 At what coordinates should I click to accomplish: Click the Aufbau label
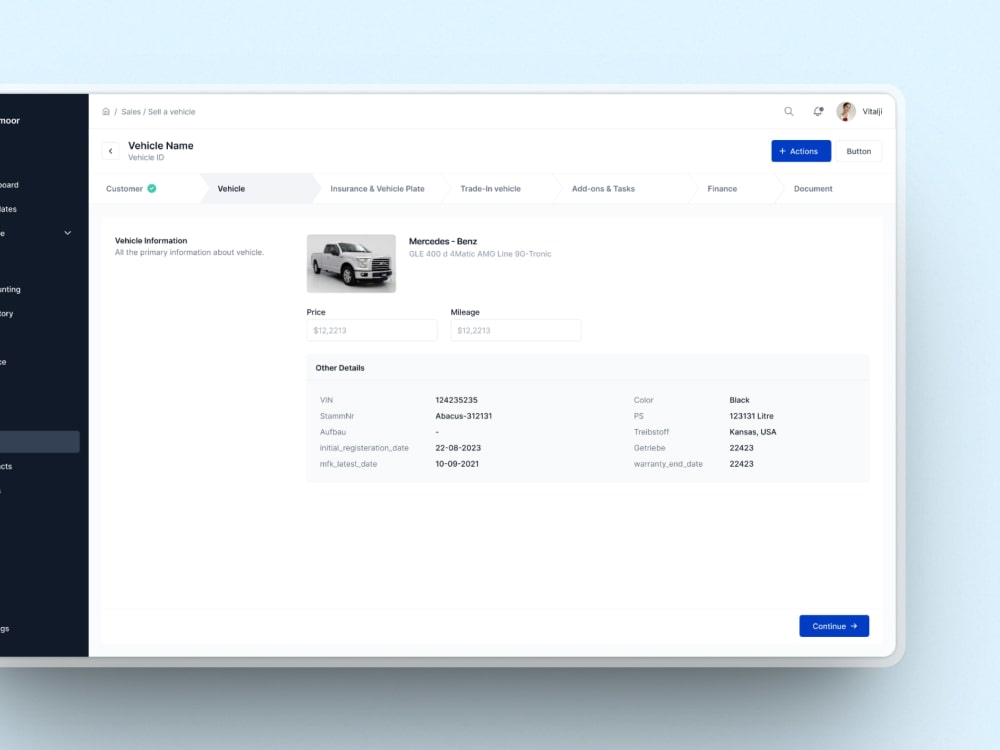[333, 432]
